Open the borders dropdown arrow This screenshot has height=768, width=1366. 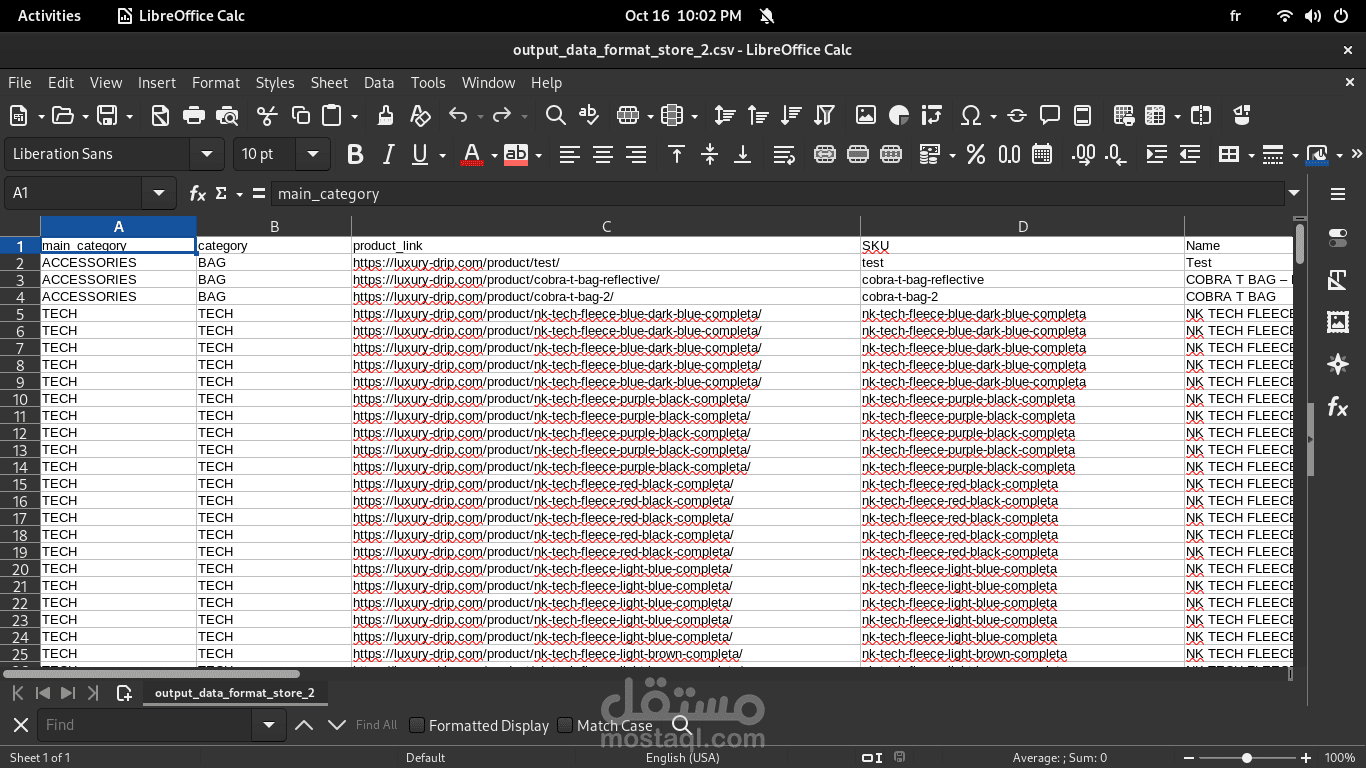coord(1250,154)
